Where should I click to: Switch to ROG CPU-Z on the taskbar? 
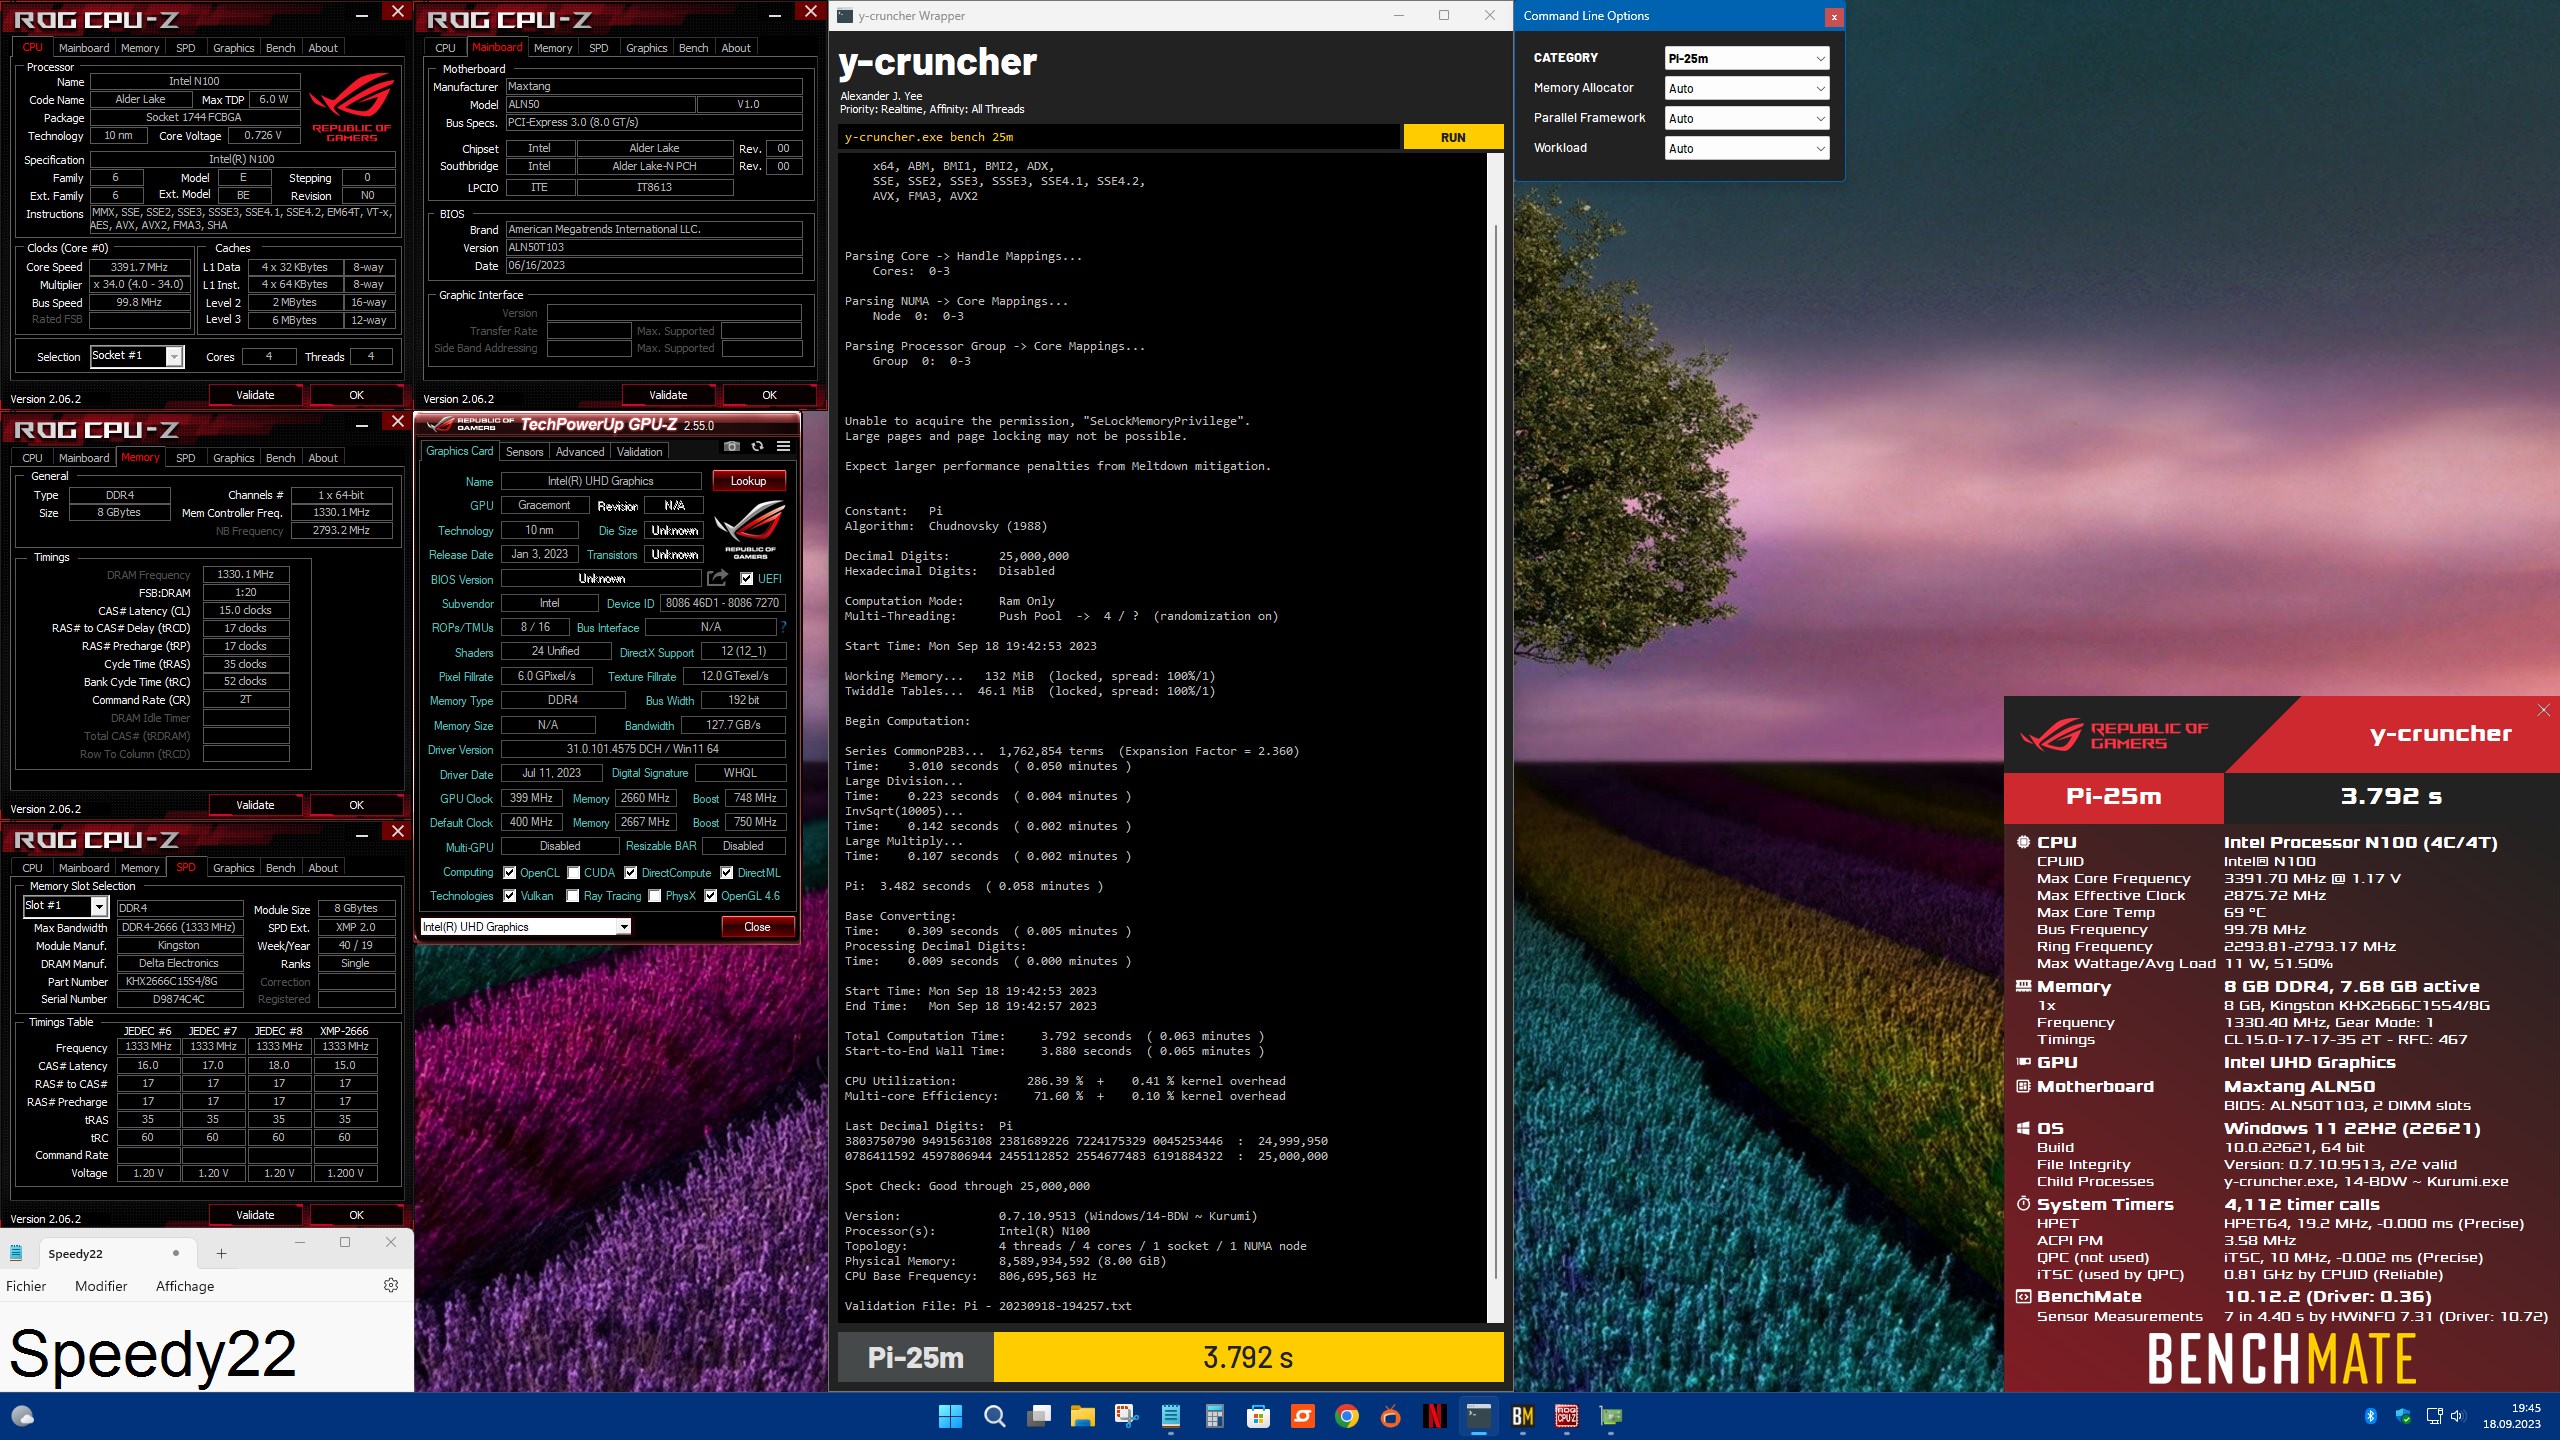point(1567,1416)
